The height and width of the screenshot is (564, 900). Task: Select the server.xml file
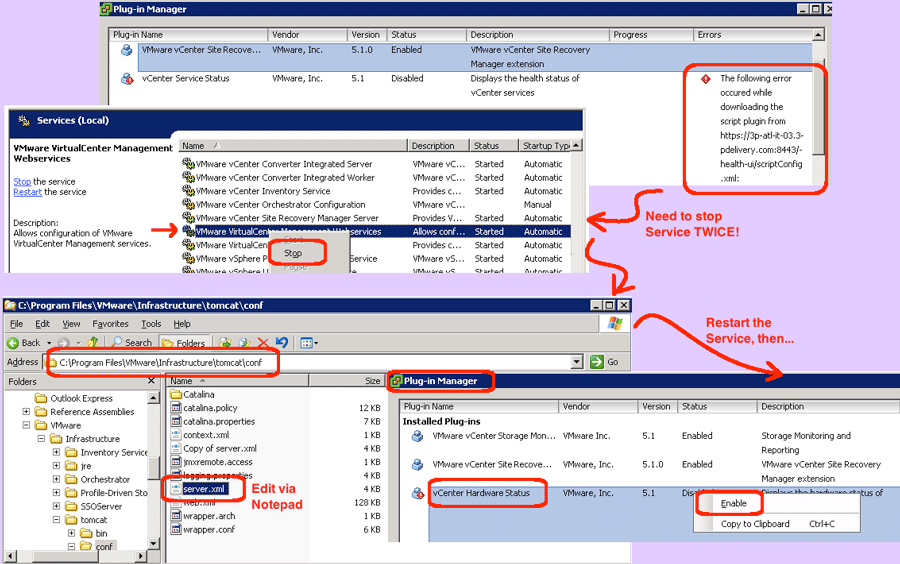point(204,489)
